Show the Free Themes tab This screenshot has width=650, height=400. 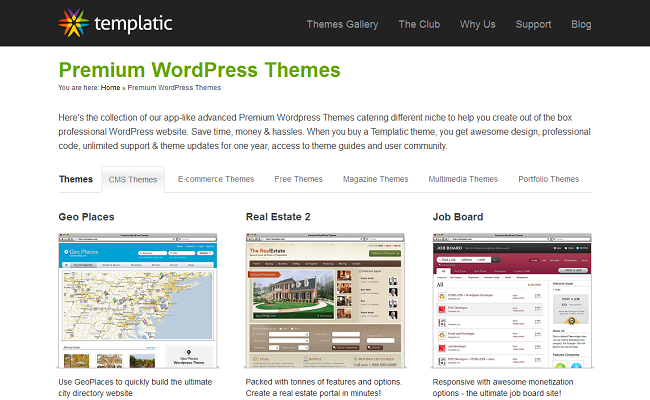(298, 179)
